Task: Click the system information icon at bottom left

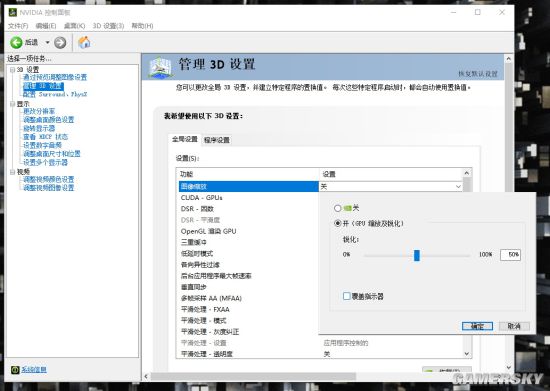Action: coord(15,370)
